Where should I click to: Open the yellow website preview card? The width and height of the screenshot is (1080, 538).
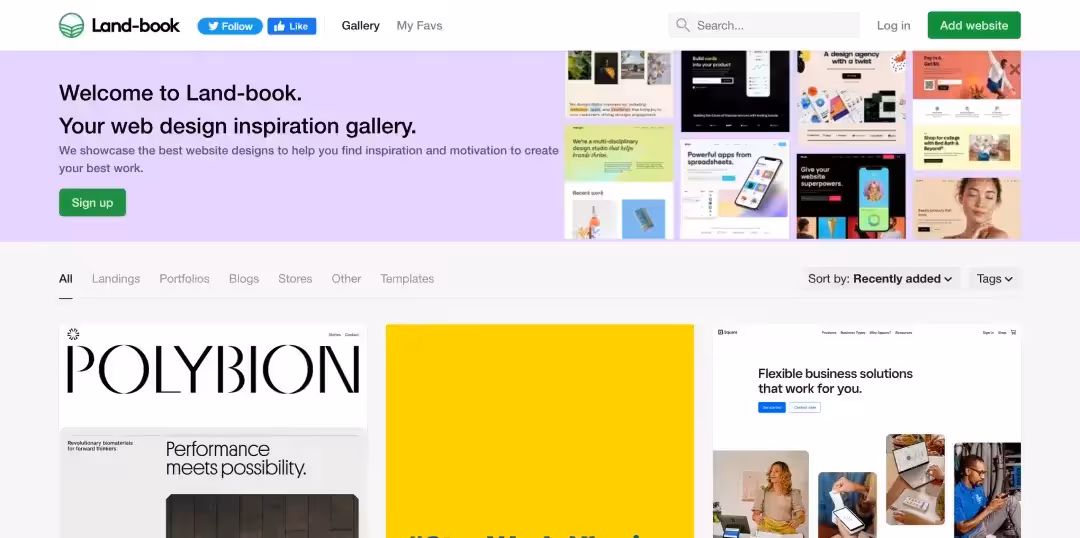coord(540,430)
